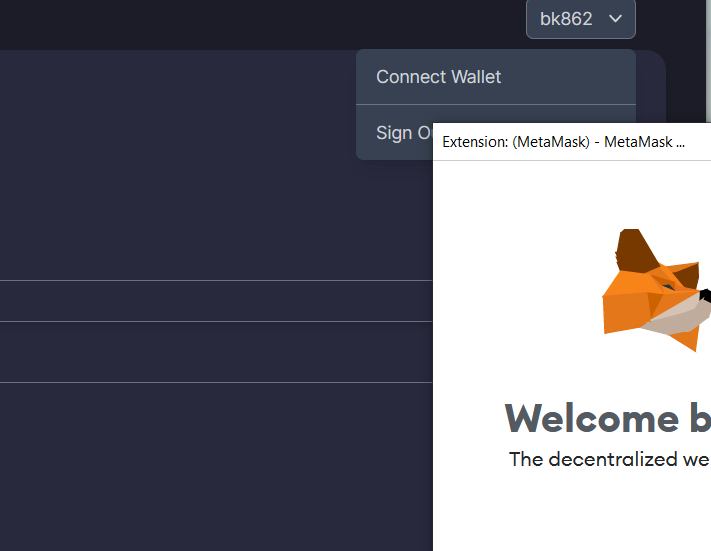Screen dimensions: 711x551
Task: Click the Welcome heading in MetaMask popup
Action: pyautogui.click(x=608, y=418)
